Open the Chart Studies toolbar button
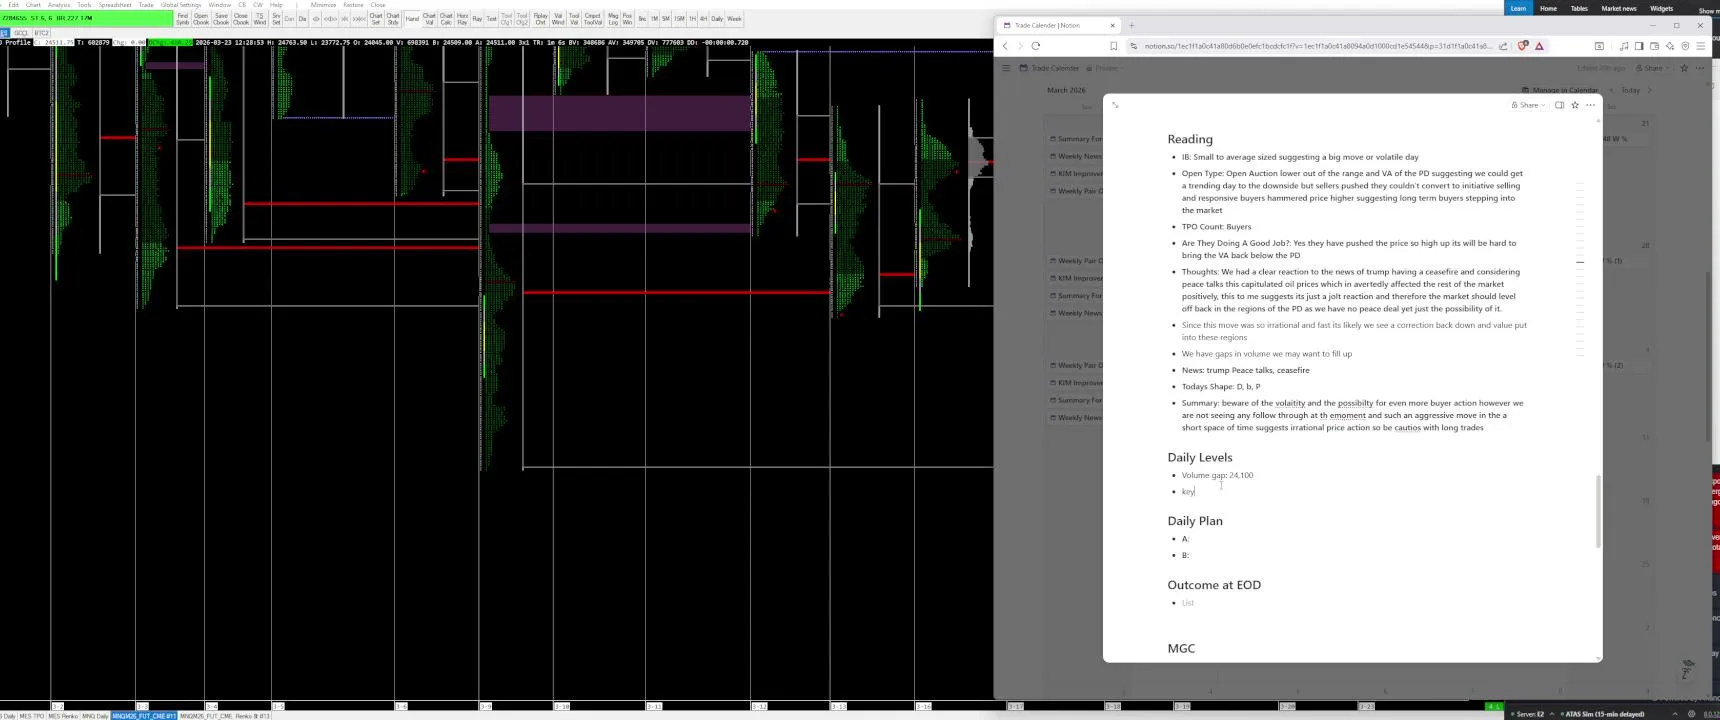 coord(393,19)
